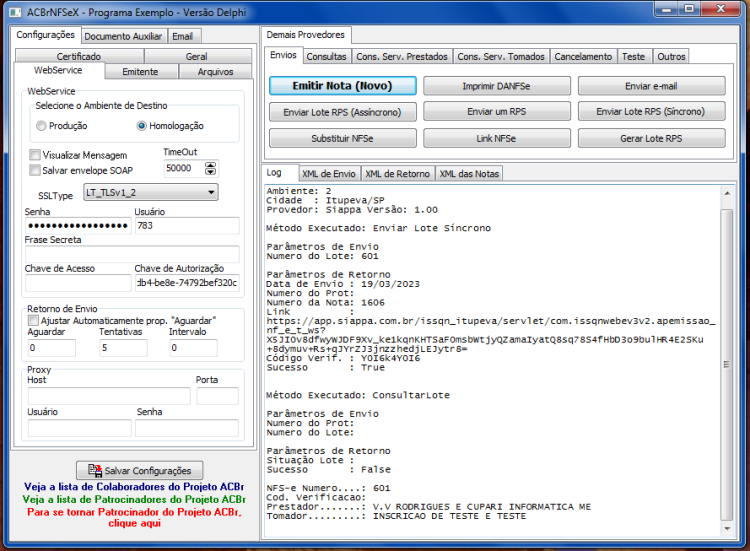Viewport: 750px width, 551px height.
Task: Open the Cancelamento tab
Action: (583, 56)
